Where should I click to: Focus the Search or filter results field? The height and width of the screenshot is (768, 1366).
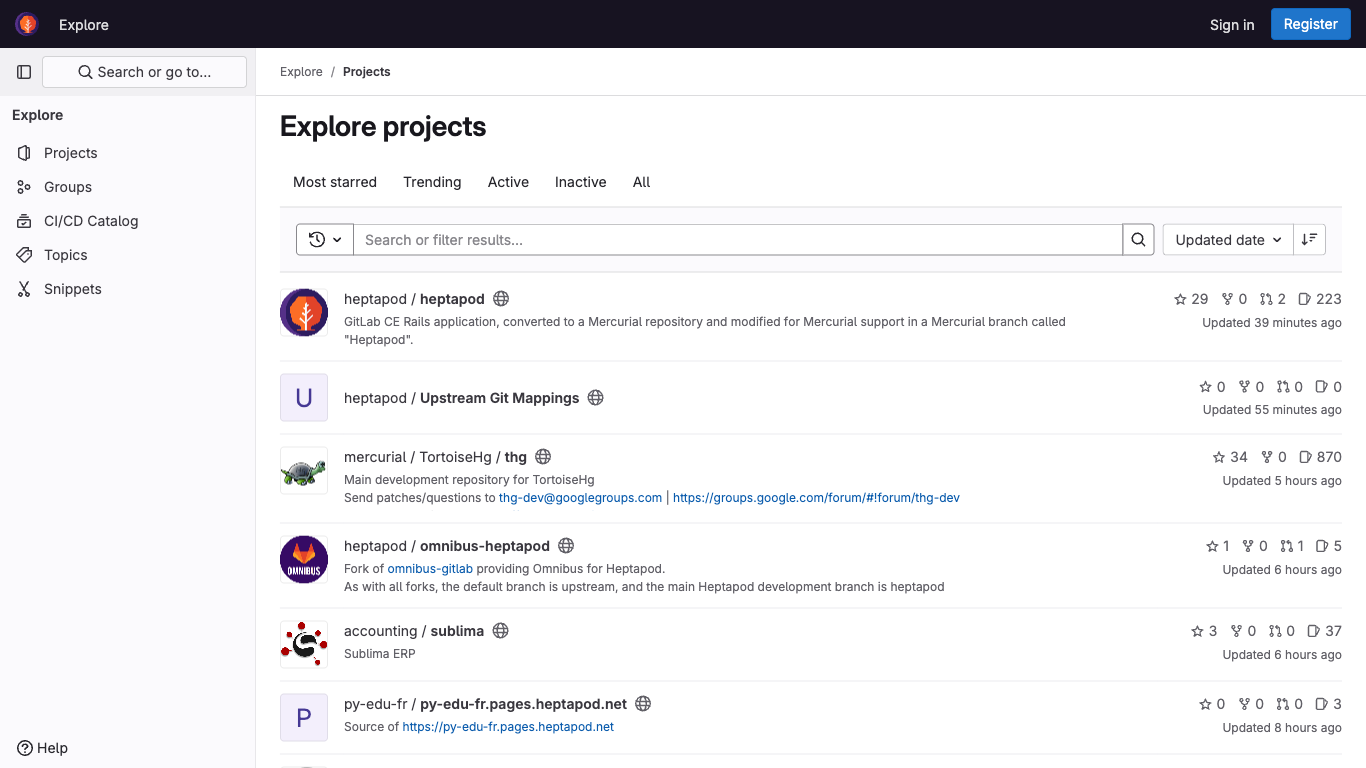pyautogui.click(x=738, y=240)
